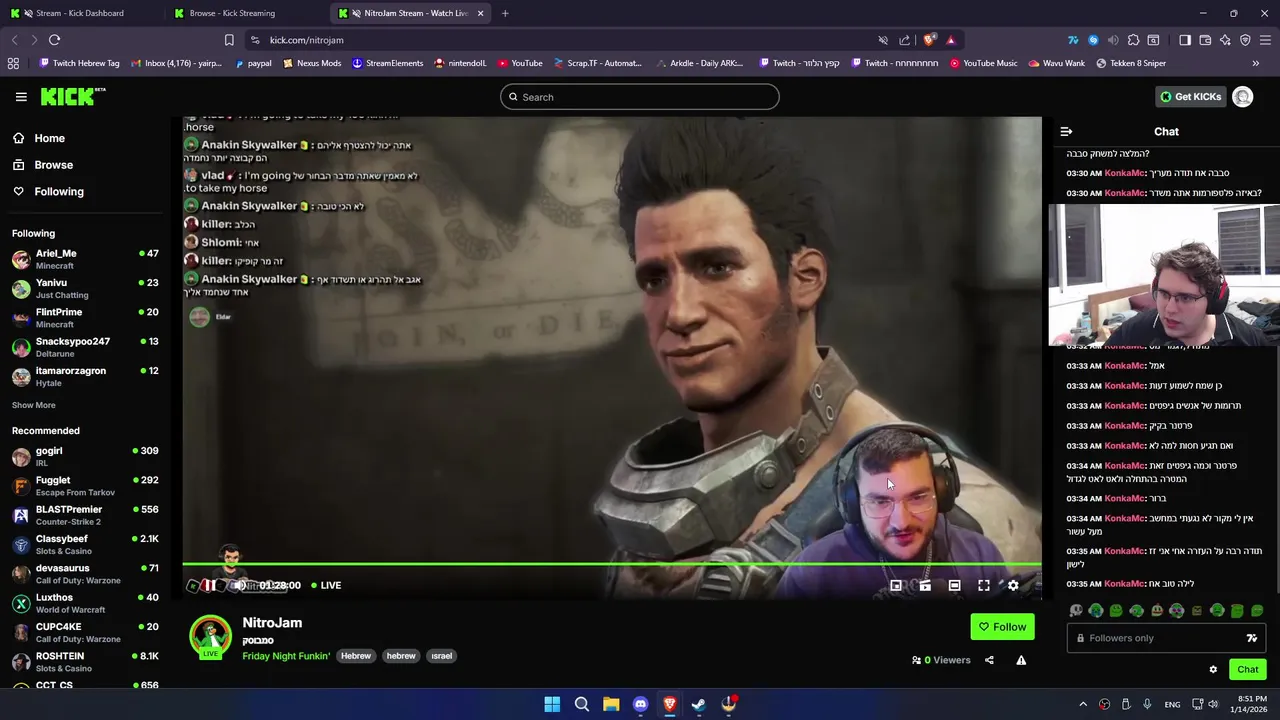Report the stream warning icon

point(1021,660)
